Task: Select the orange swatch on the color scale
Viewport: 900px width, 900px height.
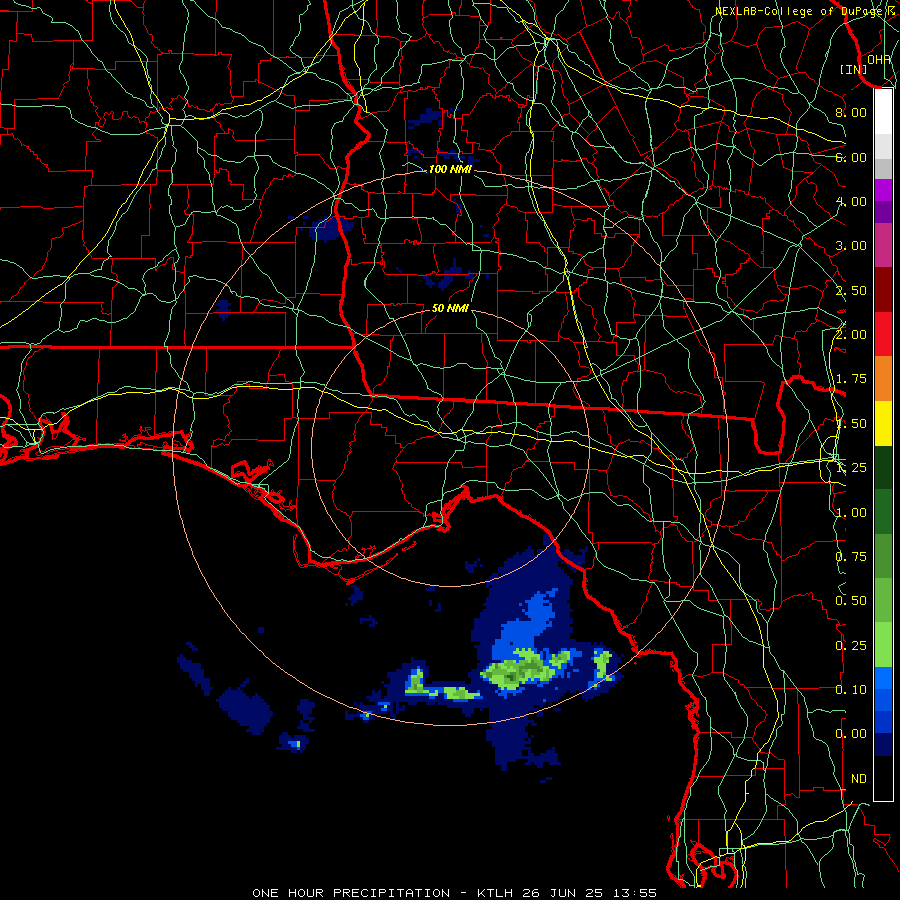Action: [x=883, y=379]
